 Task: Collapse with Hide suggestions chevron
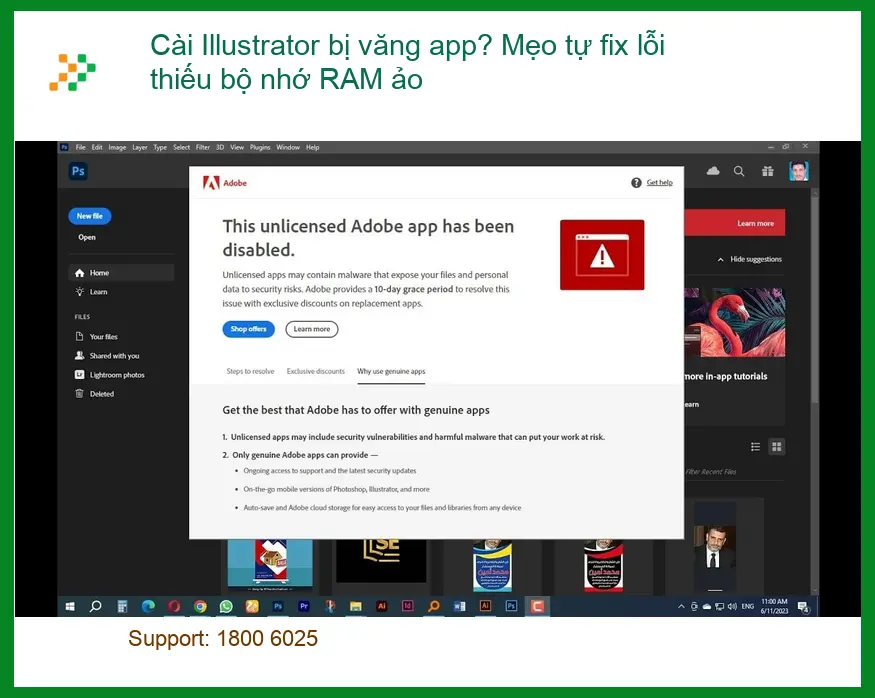(x=750, y=259)
